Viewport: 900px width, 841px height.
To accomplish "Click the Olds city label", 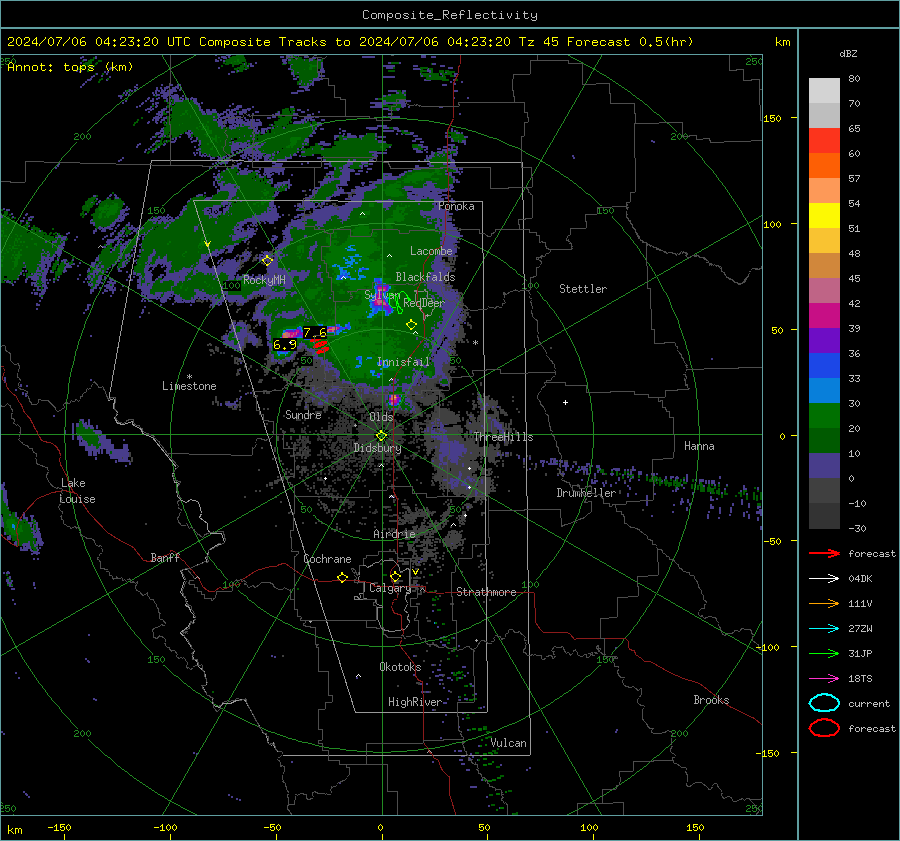I will click(381, 417).
